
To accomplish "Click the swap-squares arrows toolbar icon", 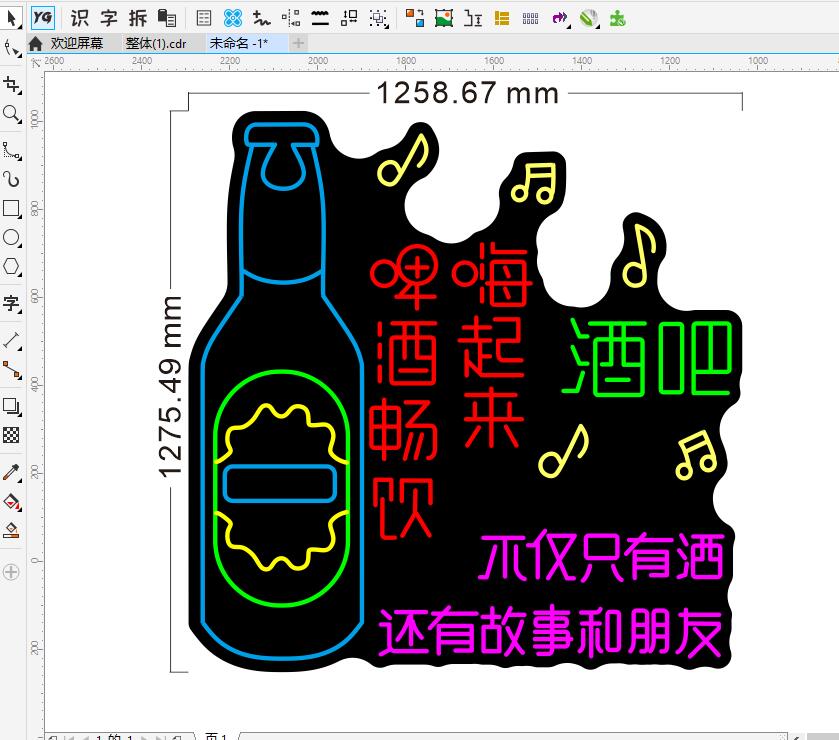I will tap(349, 18).
